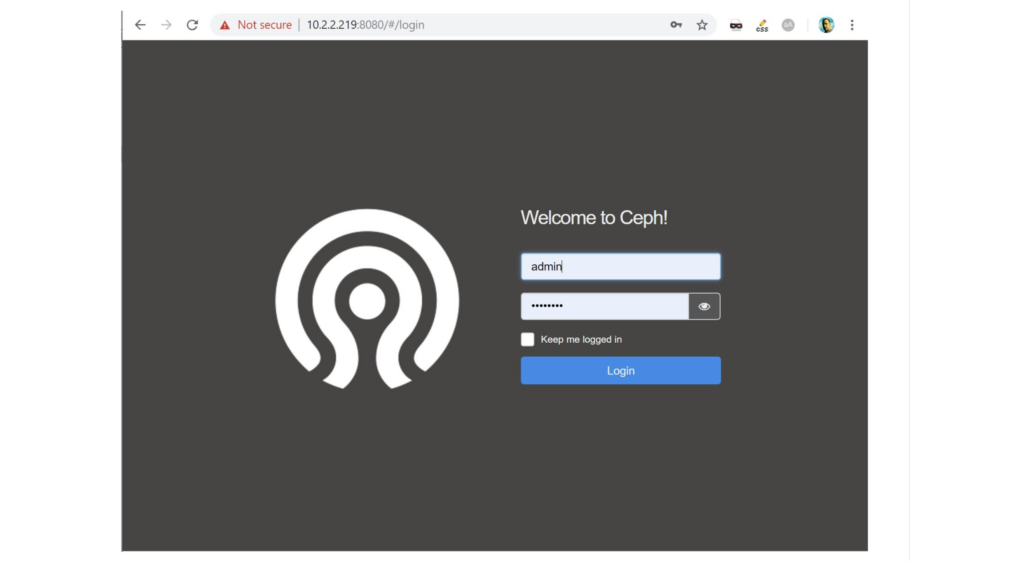The height and width of the screenshot is (561, 1024).
Task: Click the Not secure warning icon
Action: [x=225, y=25]
